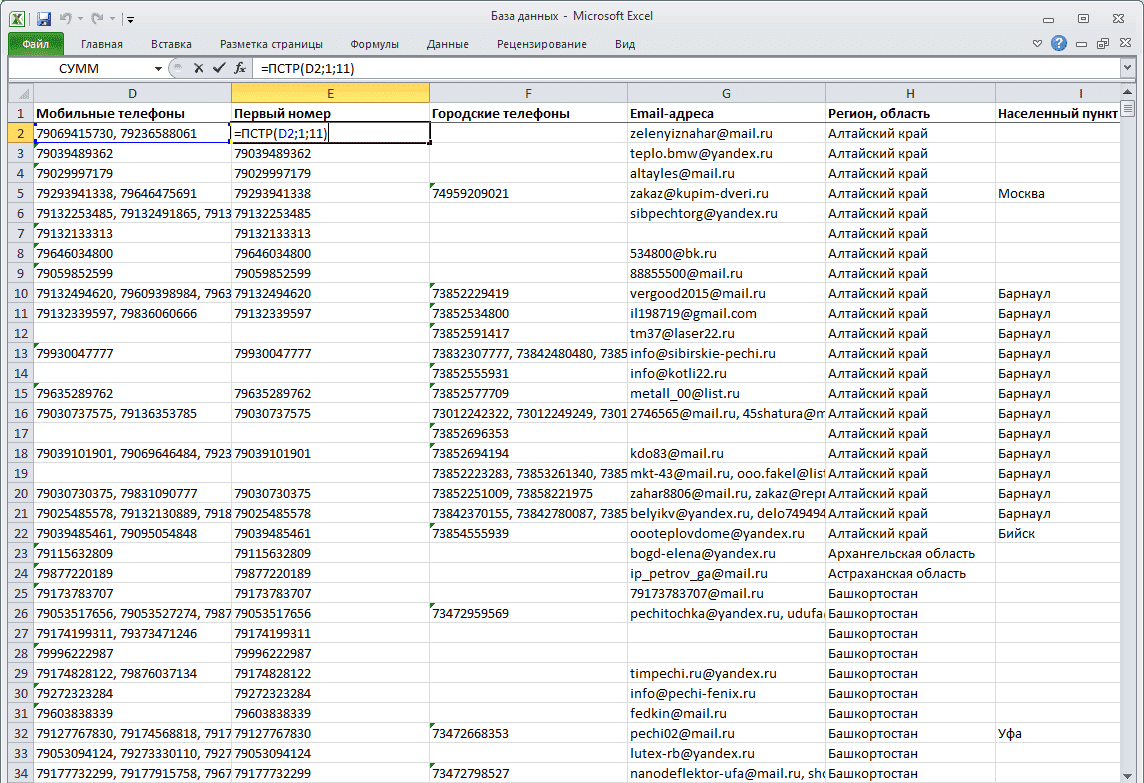Click cell with zelenyiznahar@mail.ru
The image size is (1144, 783).
[x=726, y=134]
